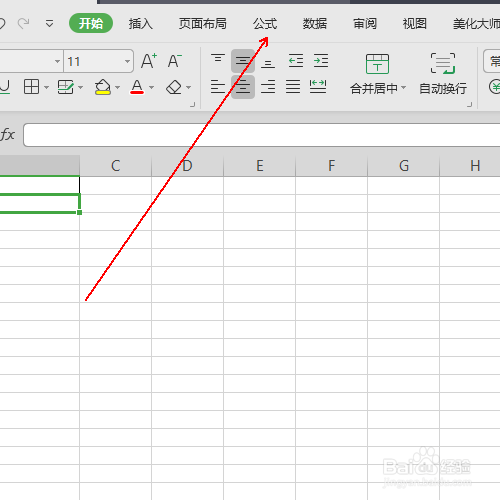The image size is (500, 500).
Task: Increase indent icon
Action: [321, 61]
